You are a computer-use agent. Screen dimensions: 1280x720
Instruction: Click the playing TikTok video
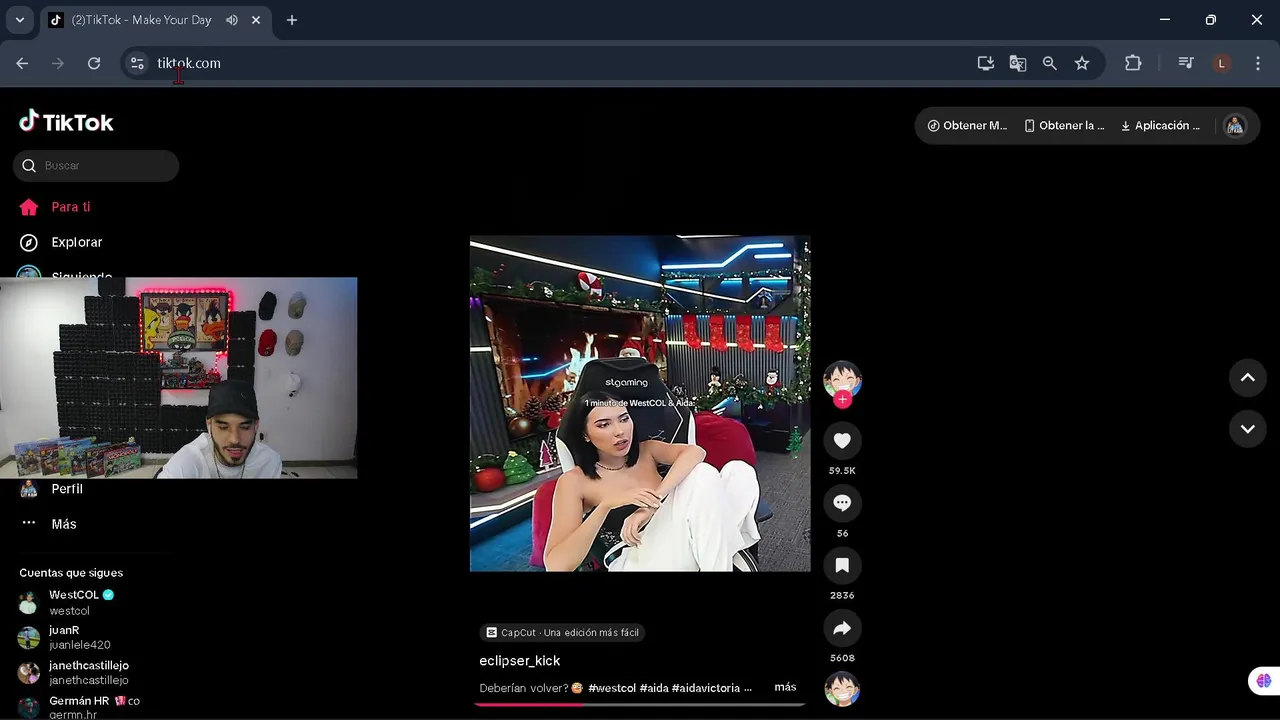640,404
